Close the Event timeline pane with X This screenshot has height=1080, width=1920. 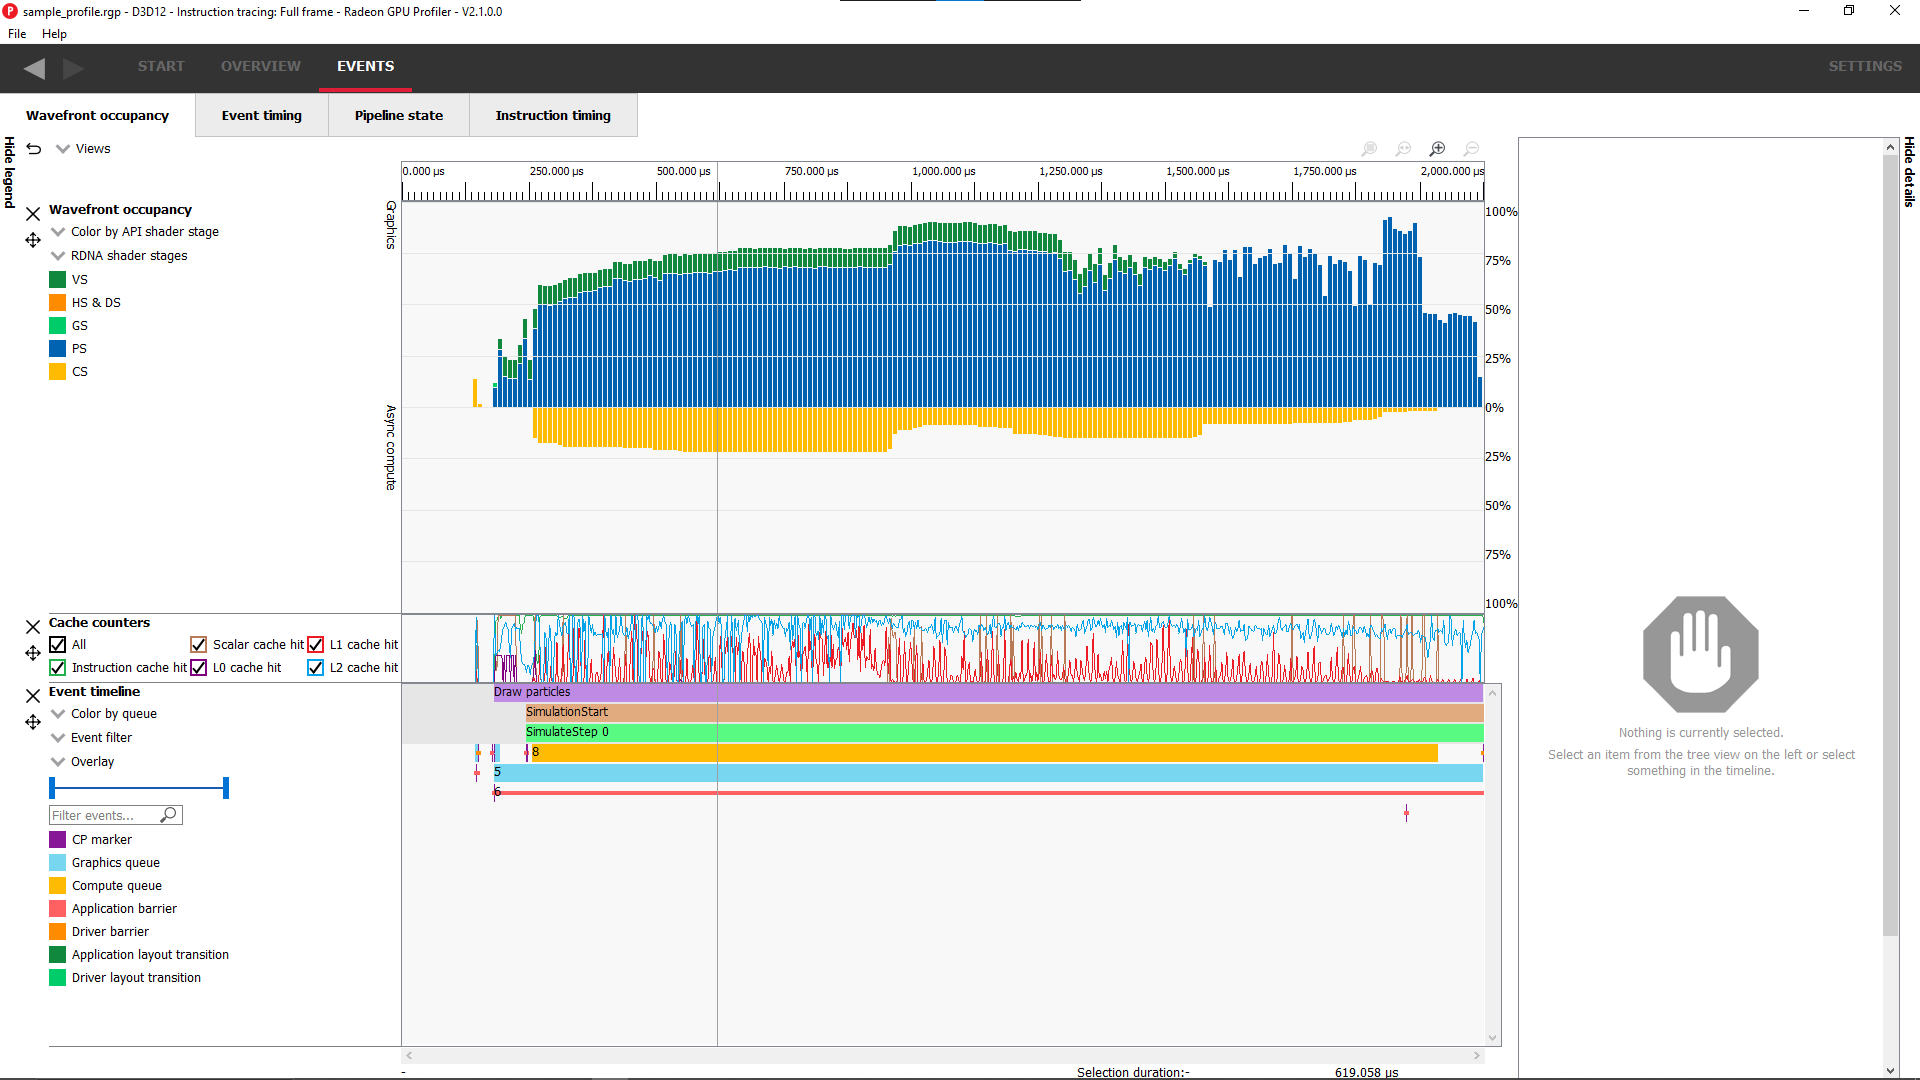[x=33, y=696]
